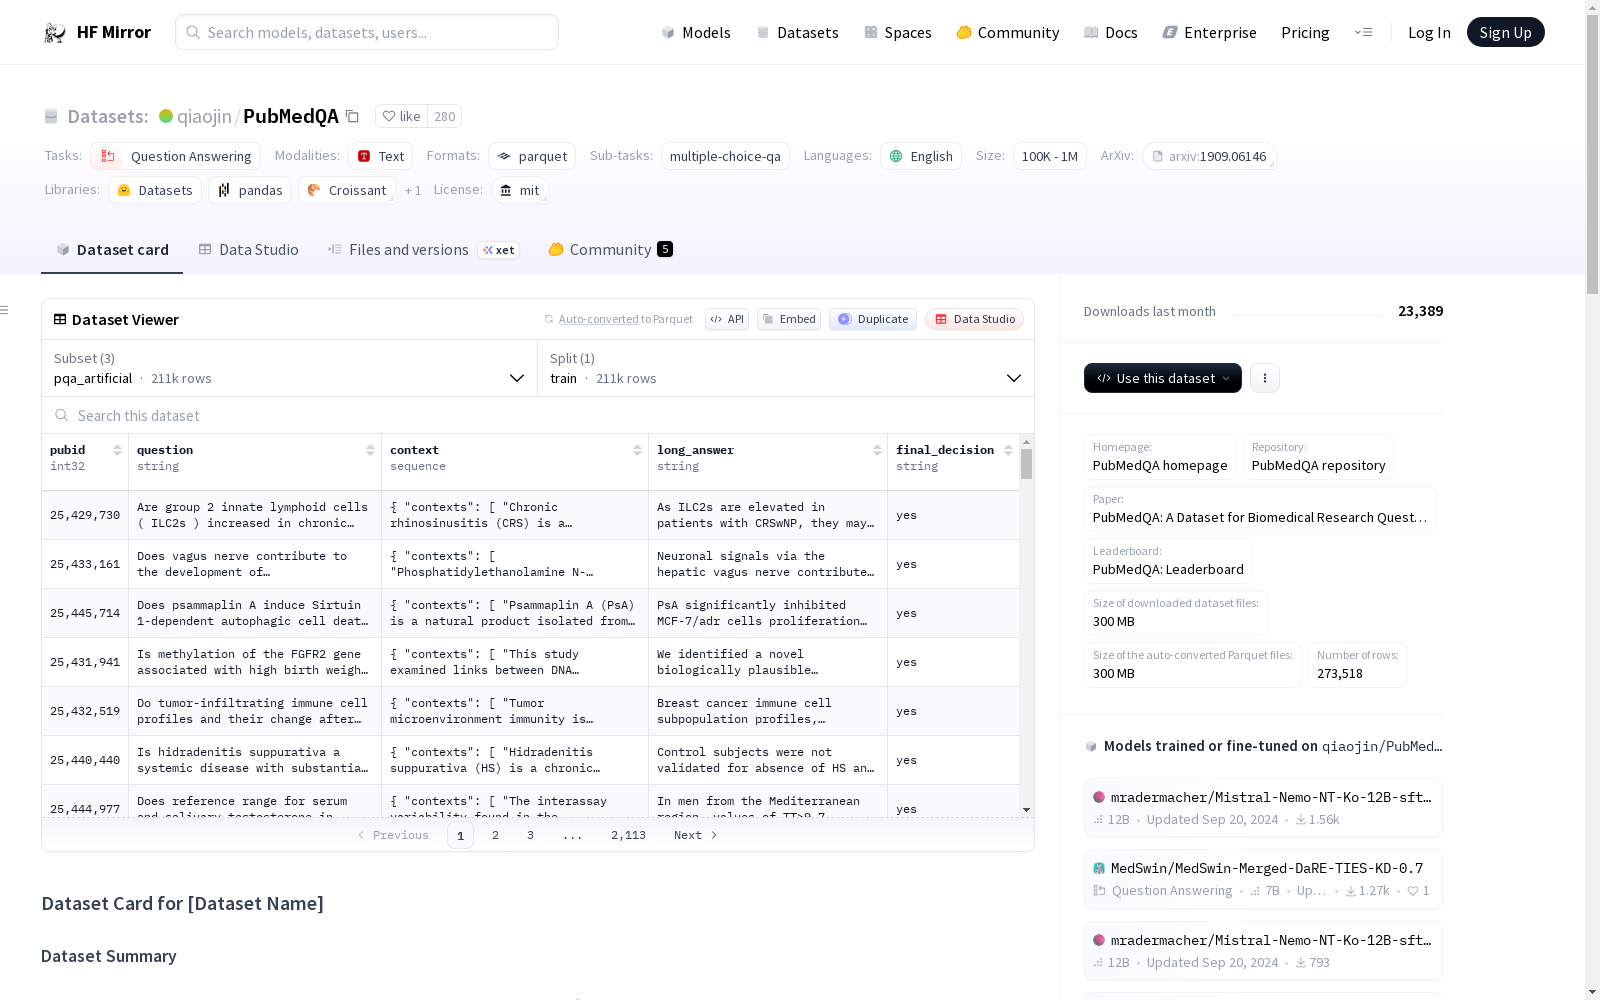Sort the question column

[x=370, y=451]
